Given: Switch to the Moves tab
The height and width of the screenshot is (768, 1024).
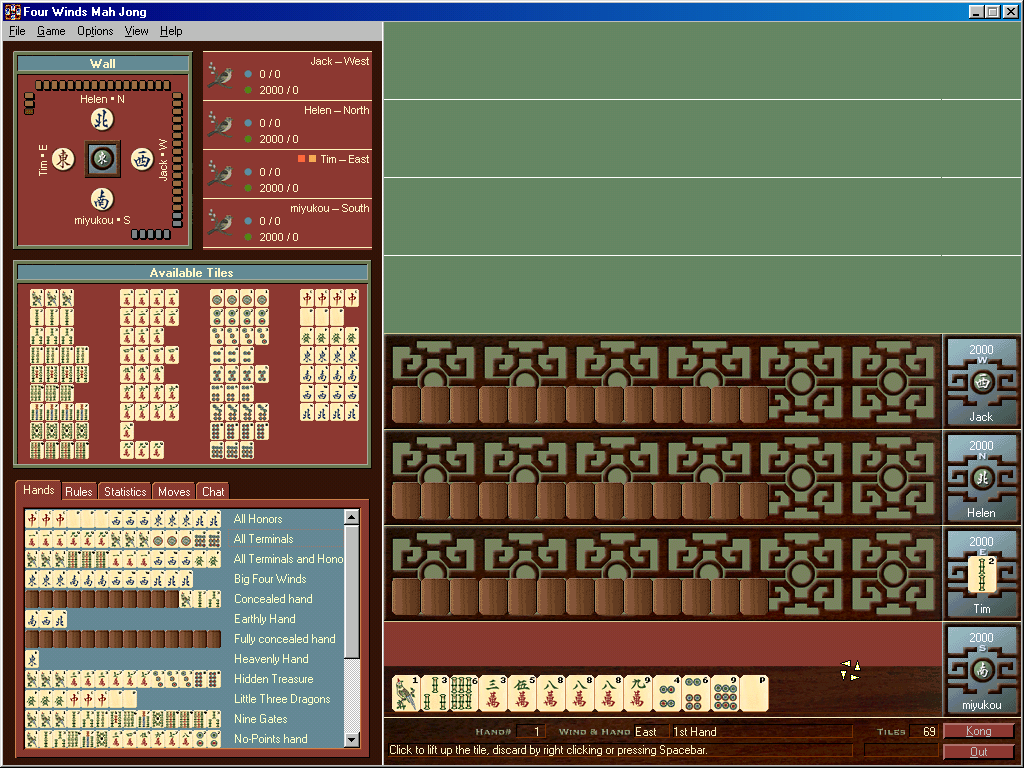Looking at the screenshot, I should [x=174, y=492].
